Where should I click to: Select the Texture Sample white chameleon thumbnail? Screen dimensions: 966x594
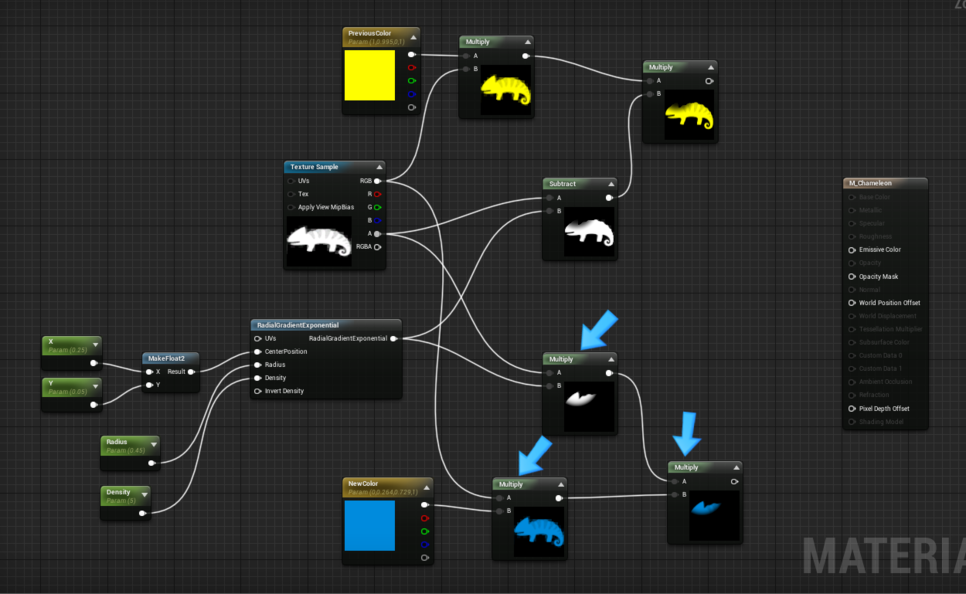[319, 241]
